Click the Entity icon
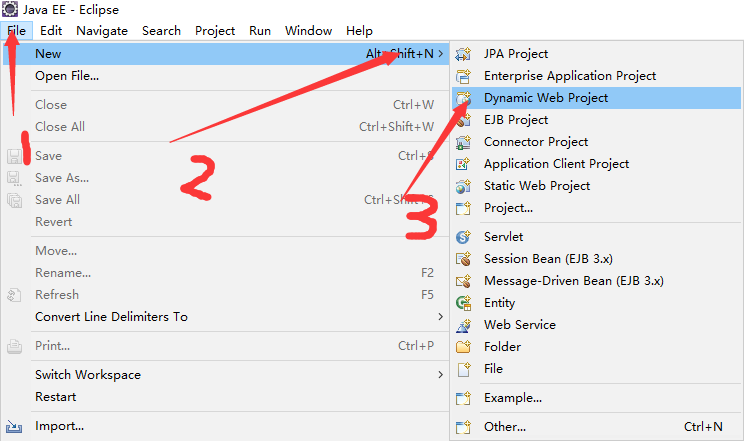Screen dimensions: 744x441 pyautogui.click(x=463, y=303)
